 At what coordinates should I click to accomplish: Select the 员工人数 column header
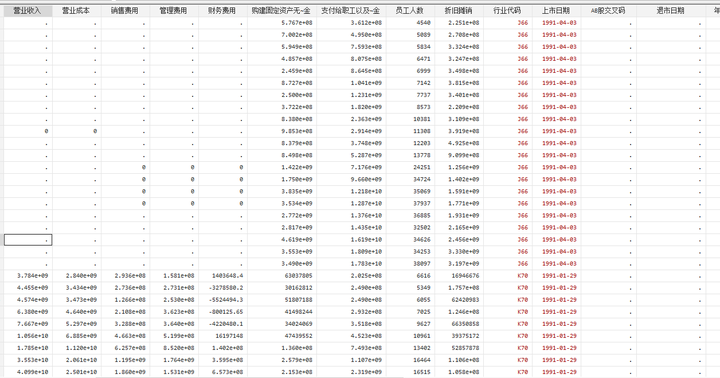pyautogui.click(x=410, y=11)
